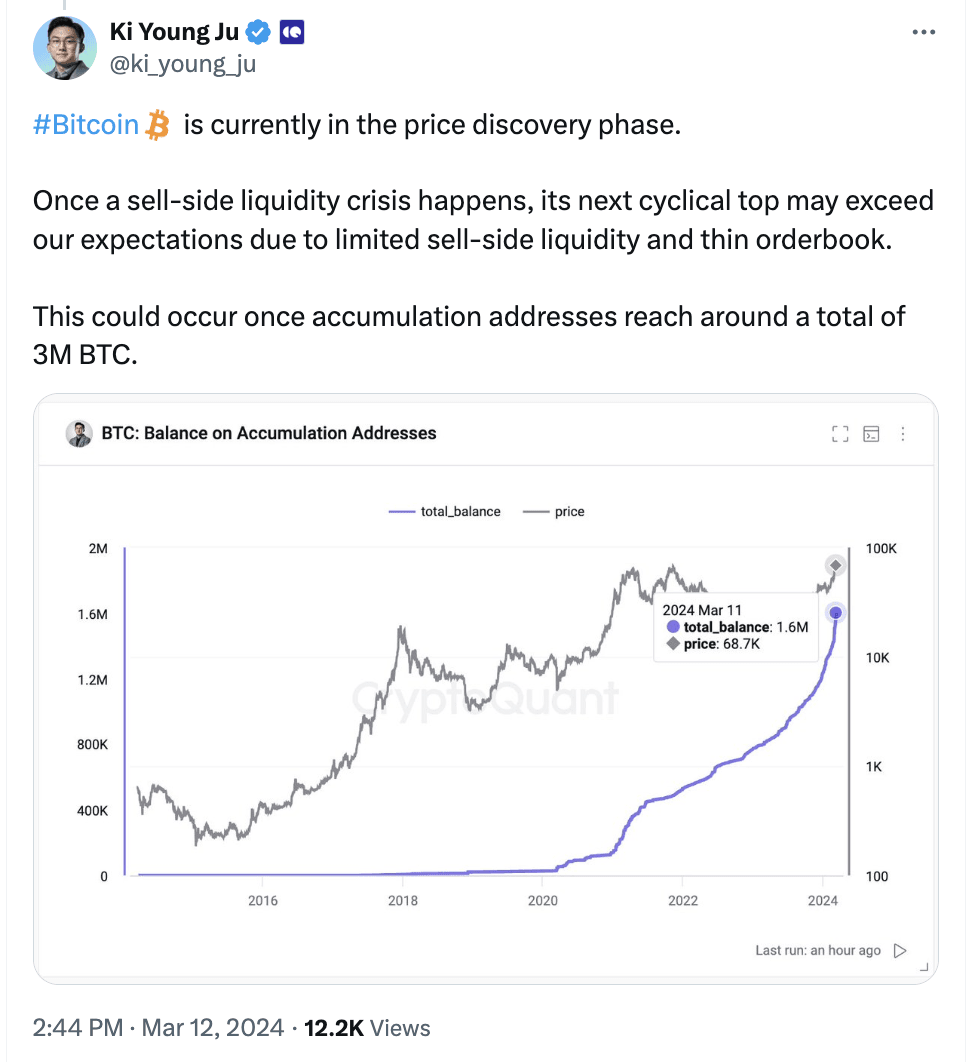Click the small avatar on the BTC chart header

point(79,433)
